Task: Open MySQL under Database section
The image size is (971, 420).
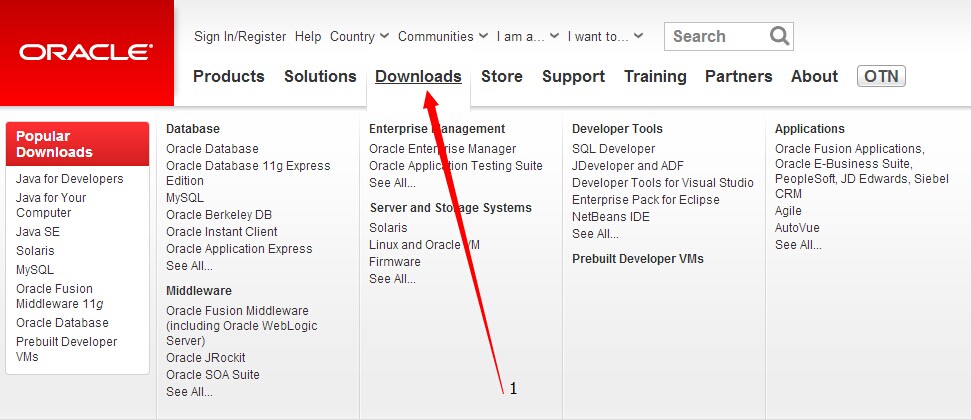Action: (x=185, y=198)
